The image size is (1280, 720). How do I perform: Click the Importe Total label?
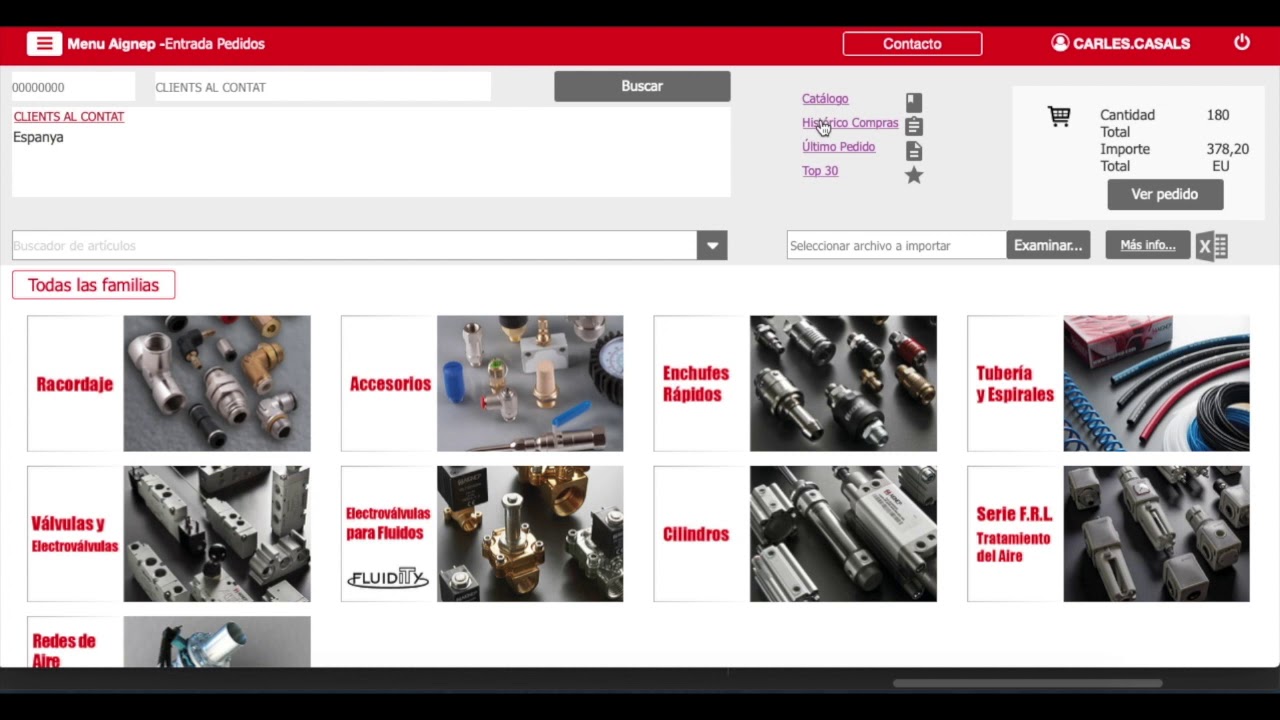[1125, 157]
